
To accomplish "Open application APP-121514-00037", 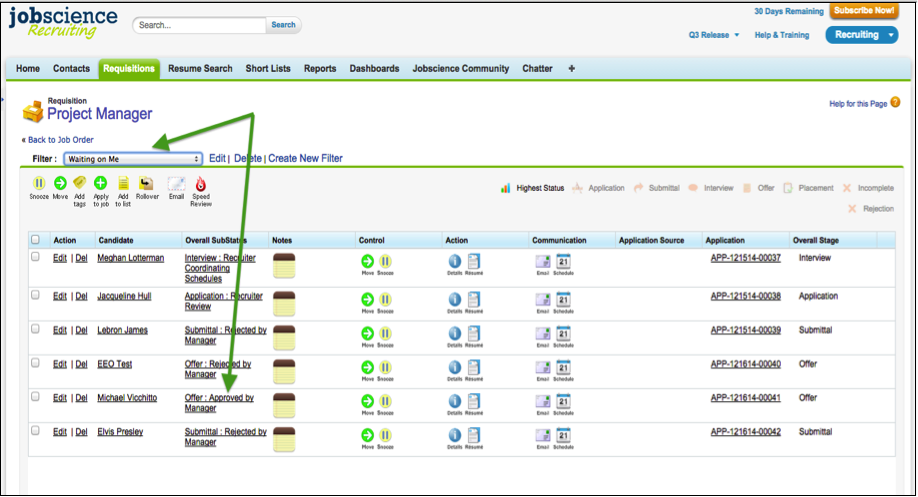I will click(x=745, y=258).
